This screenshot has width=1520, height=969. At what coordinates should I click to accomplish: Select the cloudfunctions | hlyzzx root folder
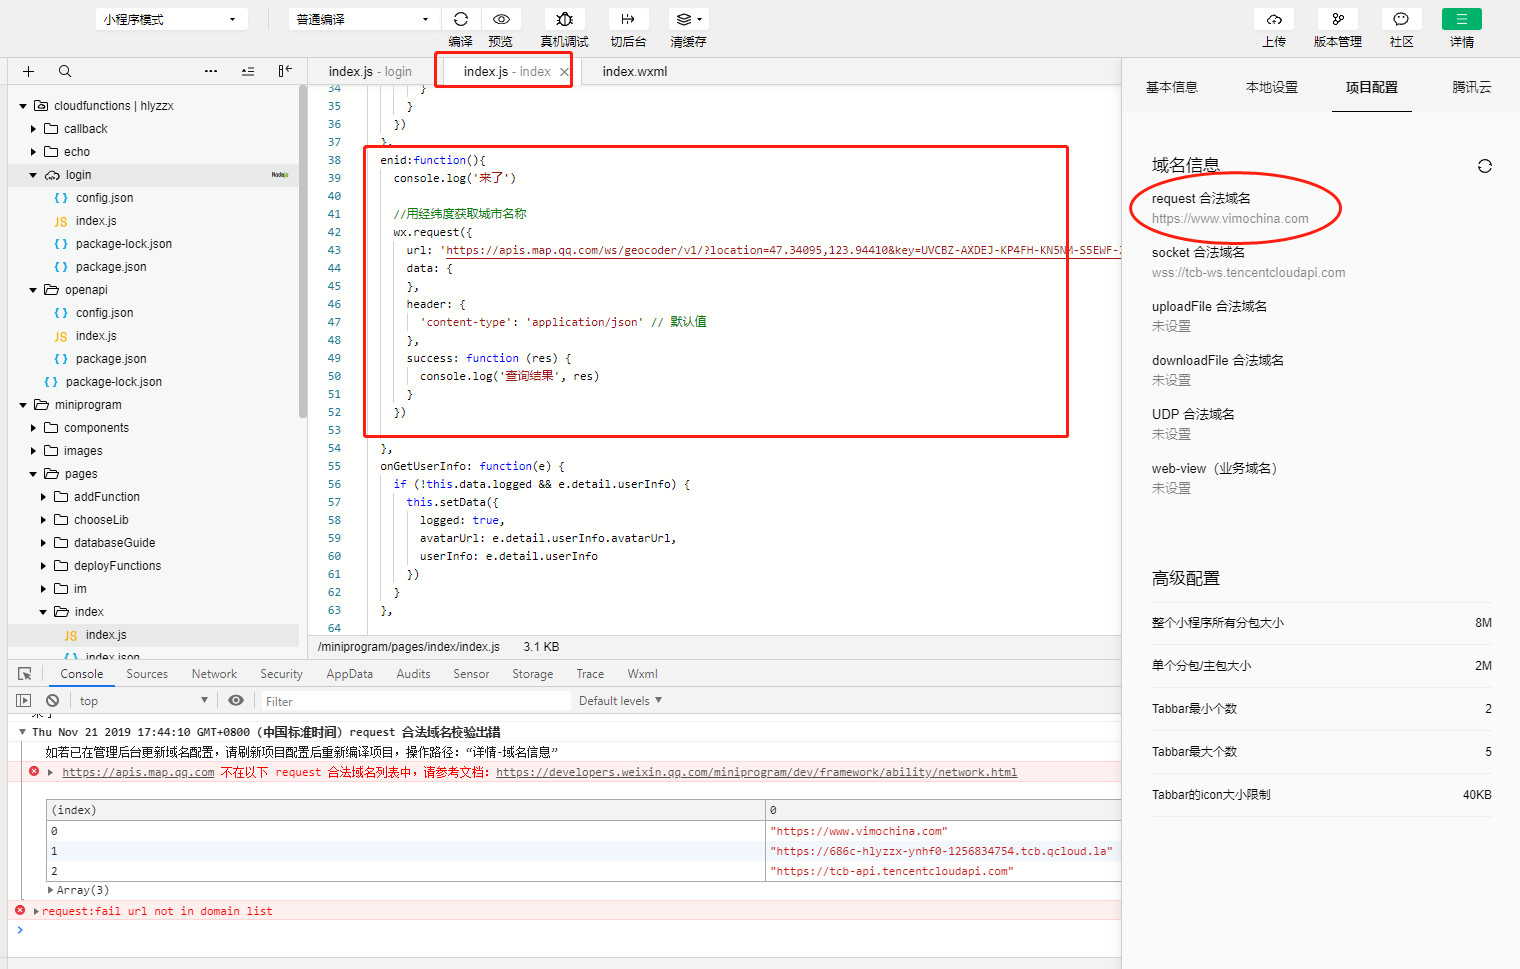[x=114, y=106]
